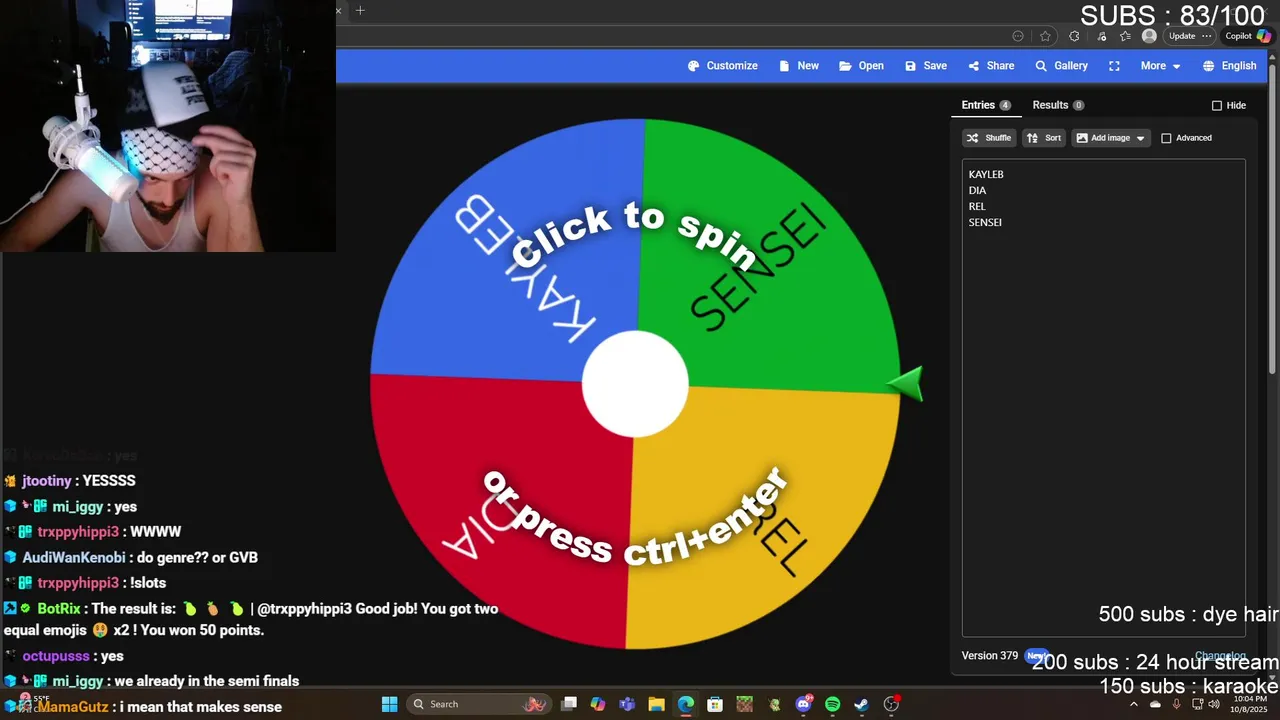Open the volume tray icon
The width and height of the screenshot is (1280, 720).
(1214, 704)
